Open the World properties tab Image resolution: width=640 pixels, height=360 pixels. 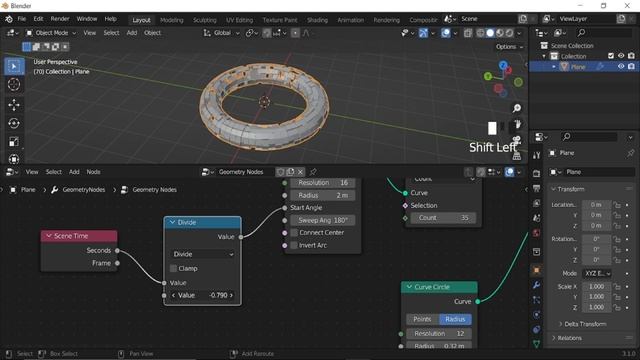coord(536,233)
